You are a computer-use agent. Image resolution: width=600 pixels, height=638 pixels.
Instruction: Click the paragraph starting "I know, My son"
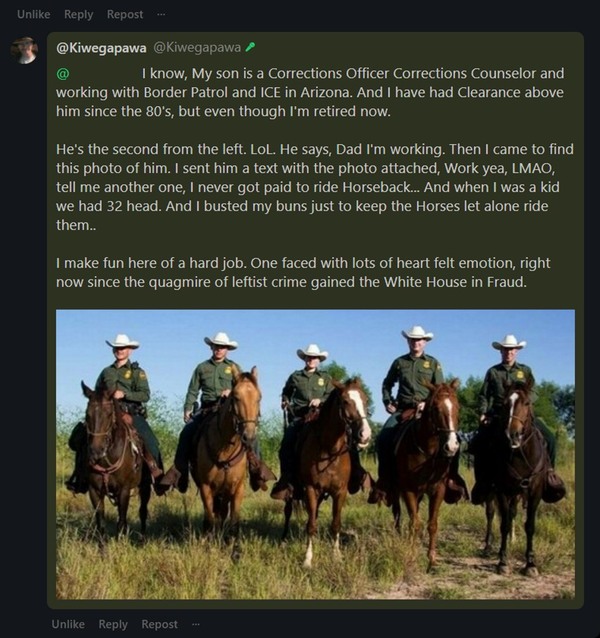click(310, 92)
